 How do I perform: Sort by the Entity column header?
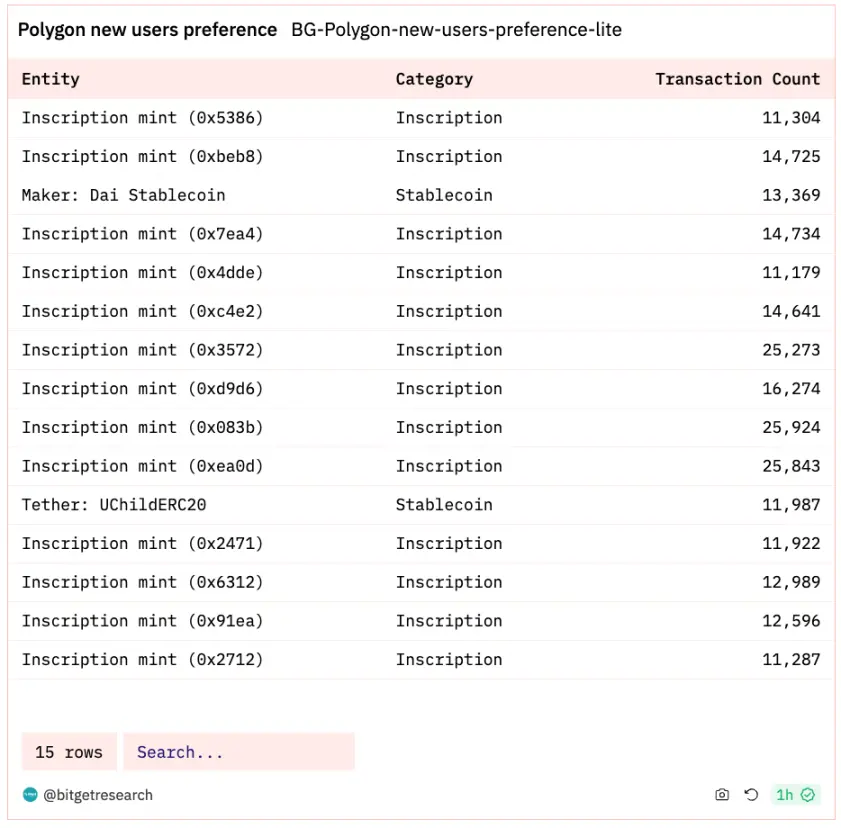(50, 79)
